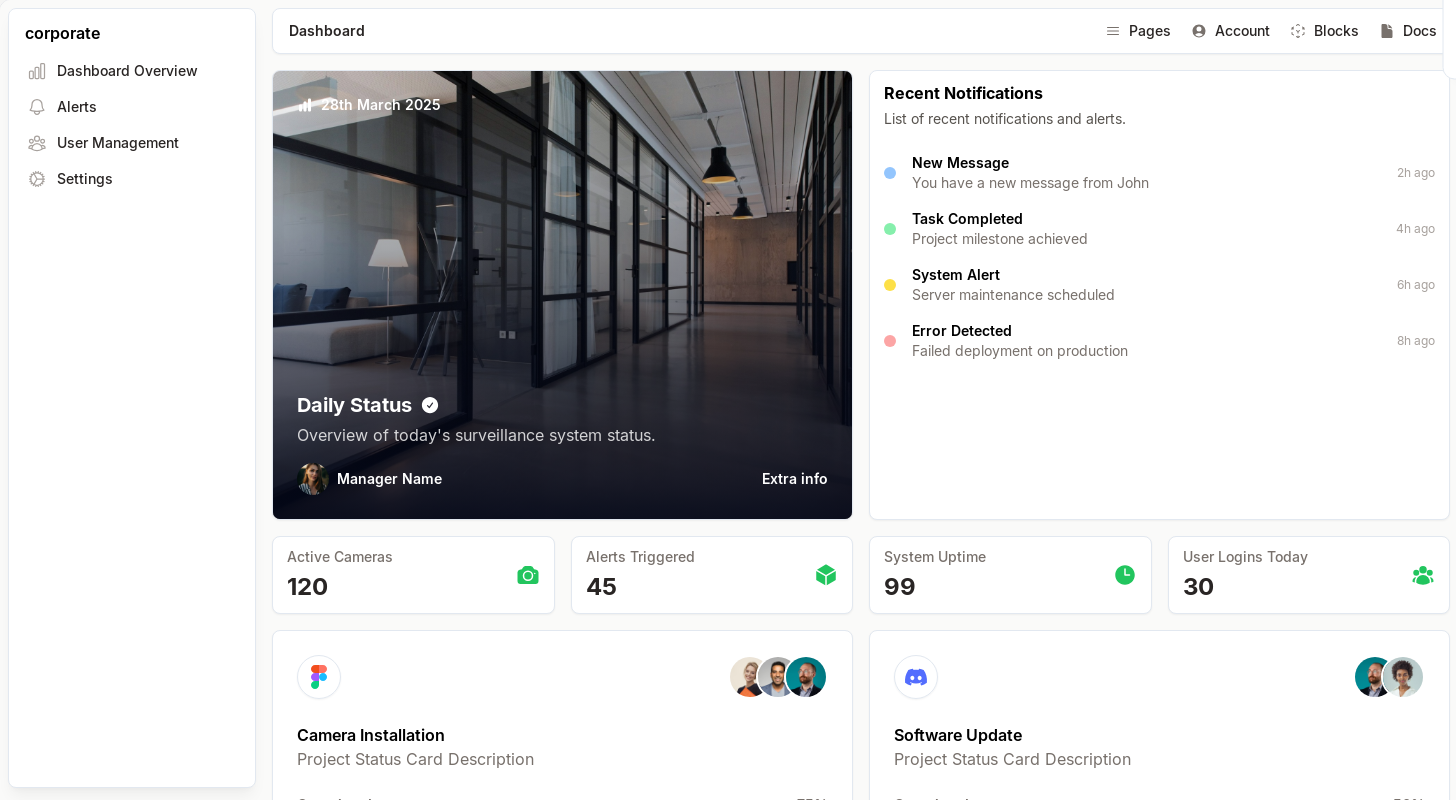1456x800 pixels.
Task: Click the clock icon in System Uptime
Action: [1125, 575]
